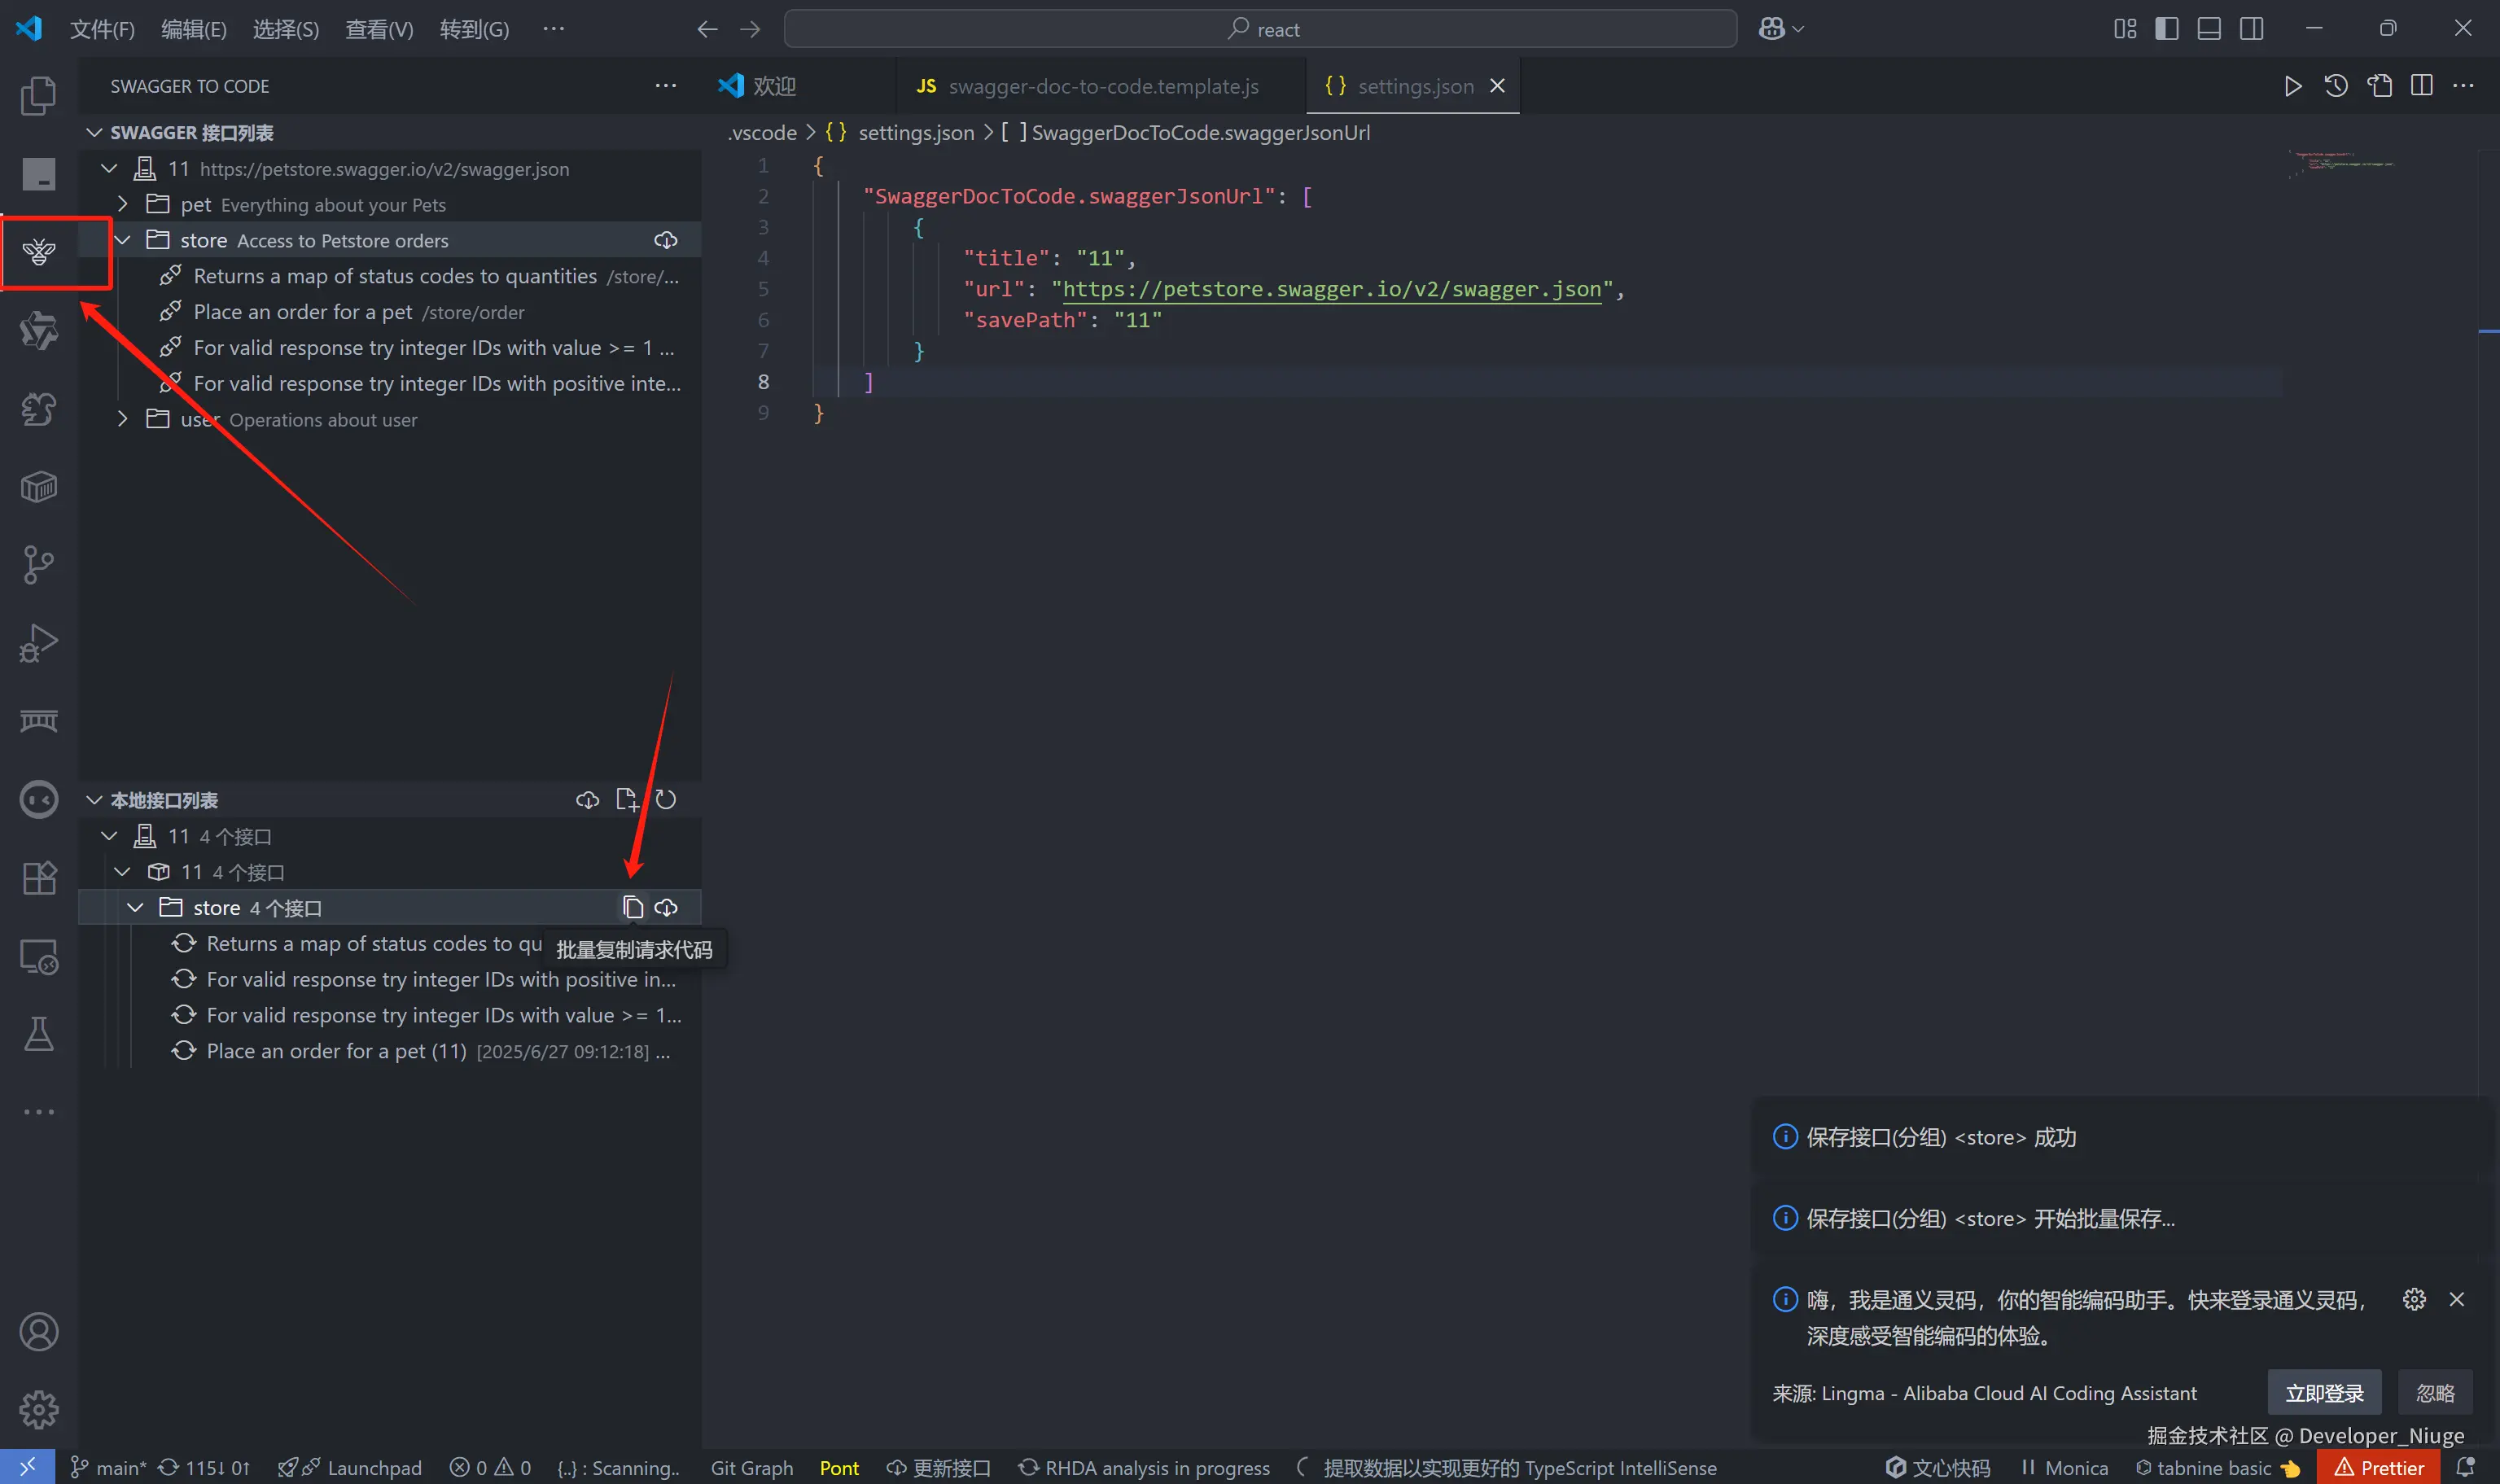
Task: Open the Source Control branch icon
Action: (39, 565)
